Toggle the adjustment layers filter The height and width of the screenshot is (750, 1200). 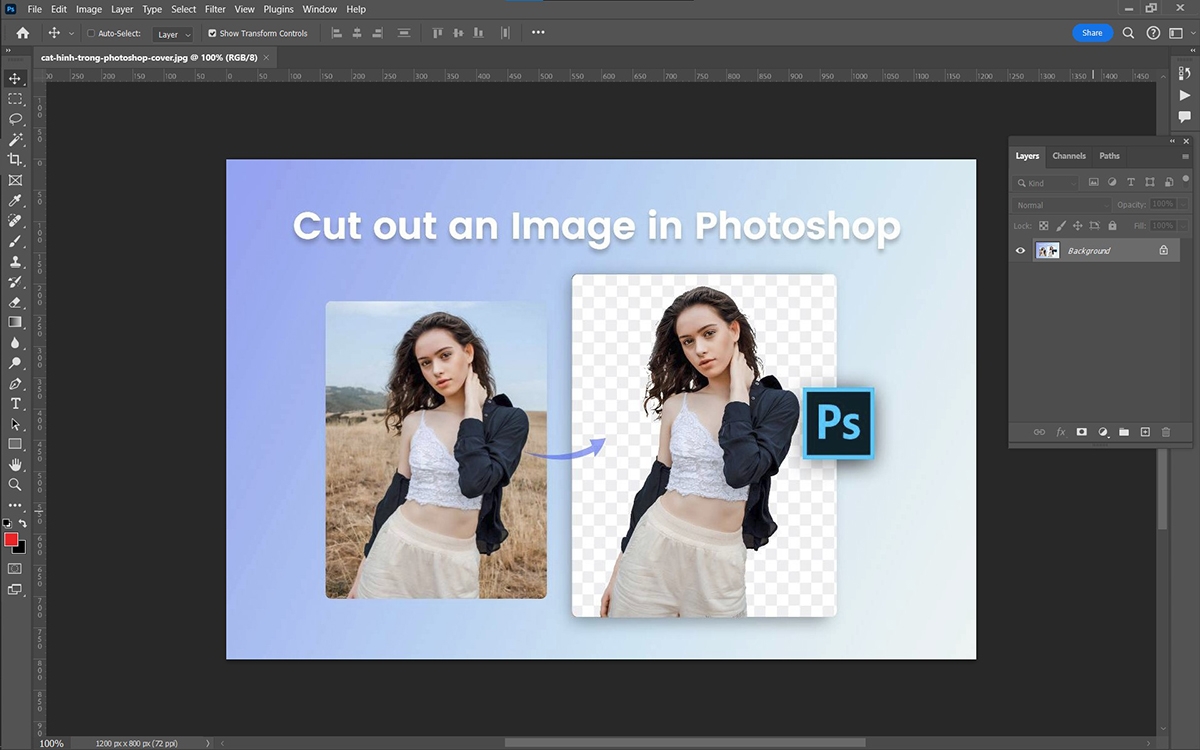pos(1112,182)
